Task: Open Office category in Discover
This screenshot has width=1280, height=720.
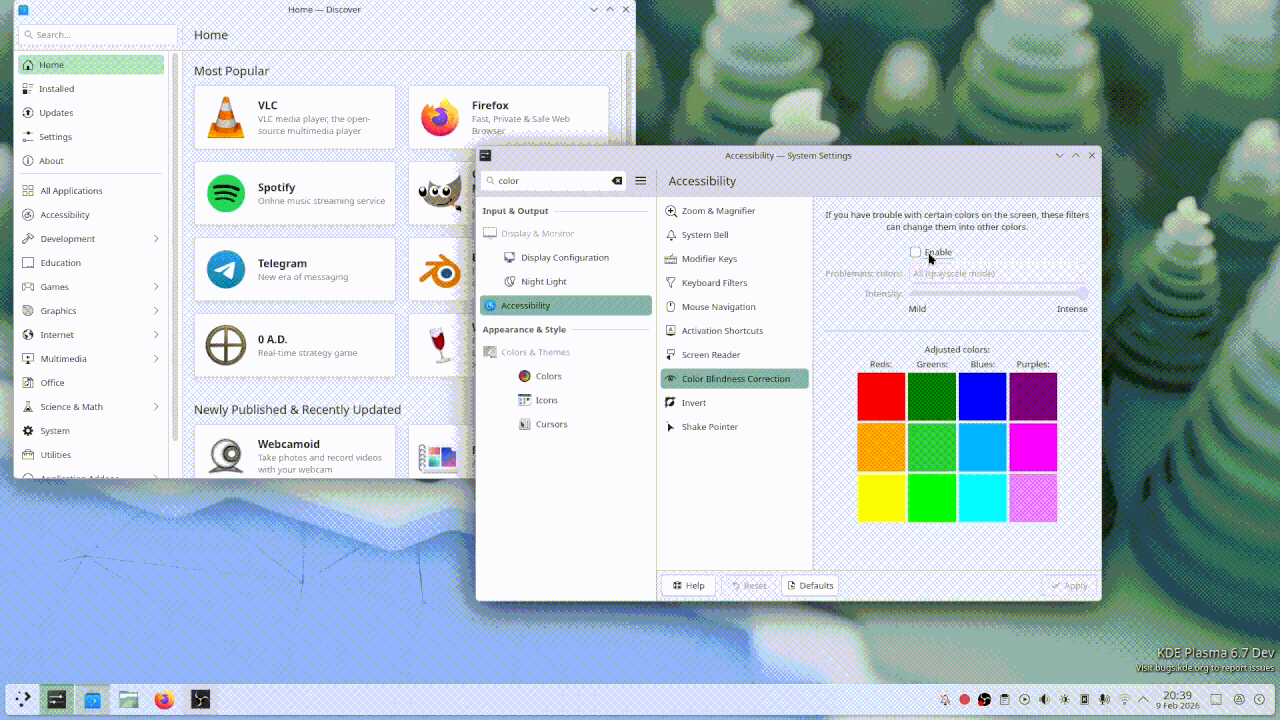Action: (x=90, y=383)
